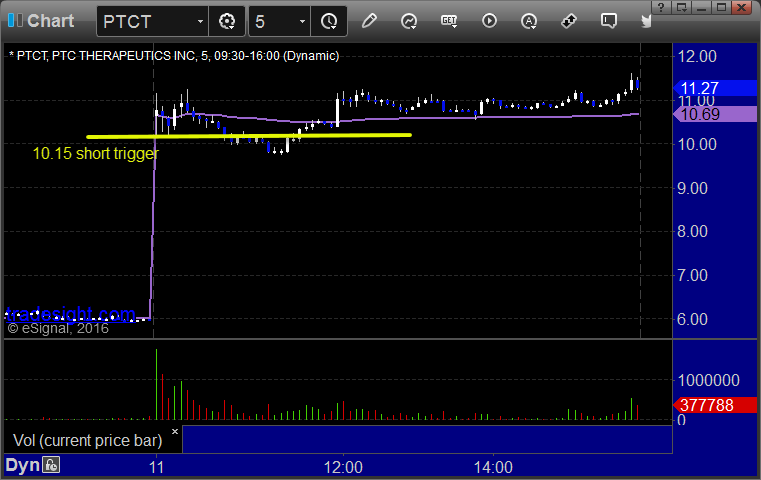This screenshot has height=480, width=761.
Task: Click the help question mark button
Action: (x=661, y=7)
